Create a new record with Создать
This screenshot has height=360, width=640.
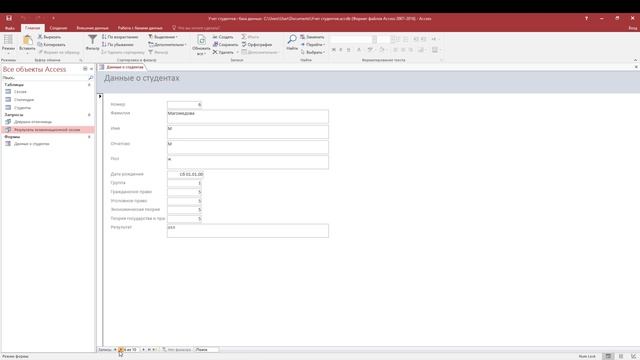223,37
